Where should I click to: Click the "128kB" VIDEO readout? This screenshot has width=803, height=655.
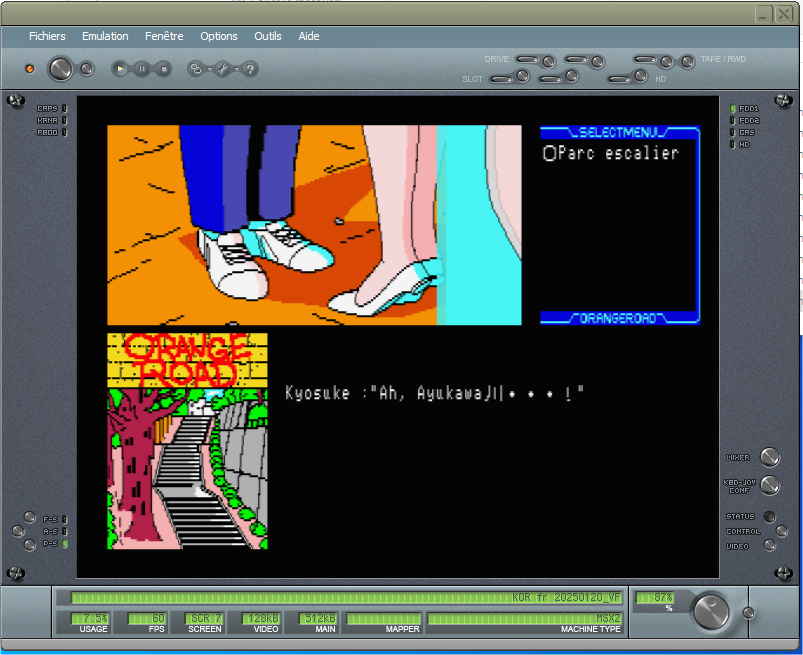[x=261, y=619]
